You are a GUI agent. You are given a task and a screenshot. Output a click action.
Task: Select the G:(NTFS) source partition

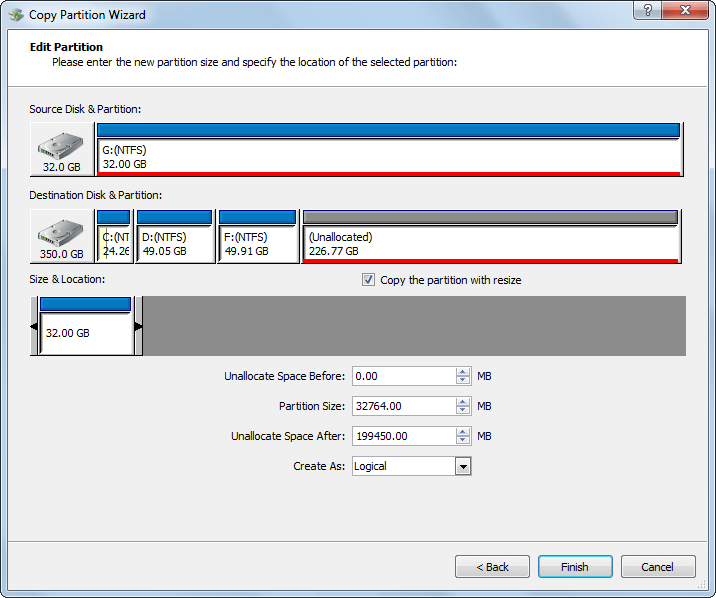coord(389,149)
